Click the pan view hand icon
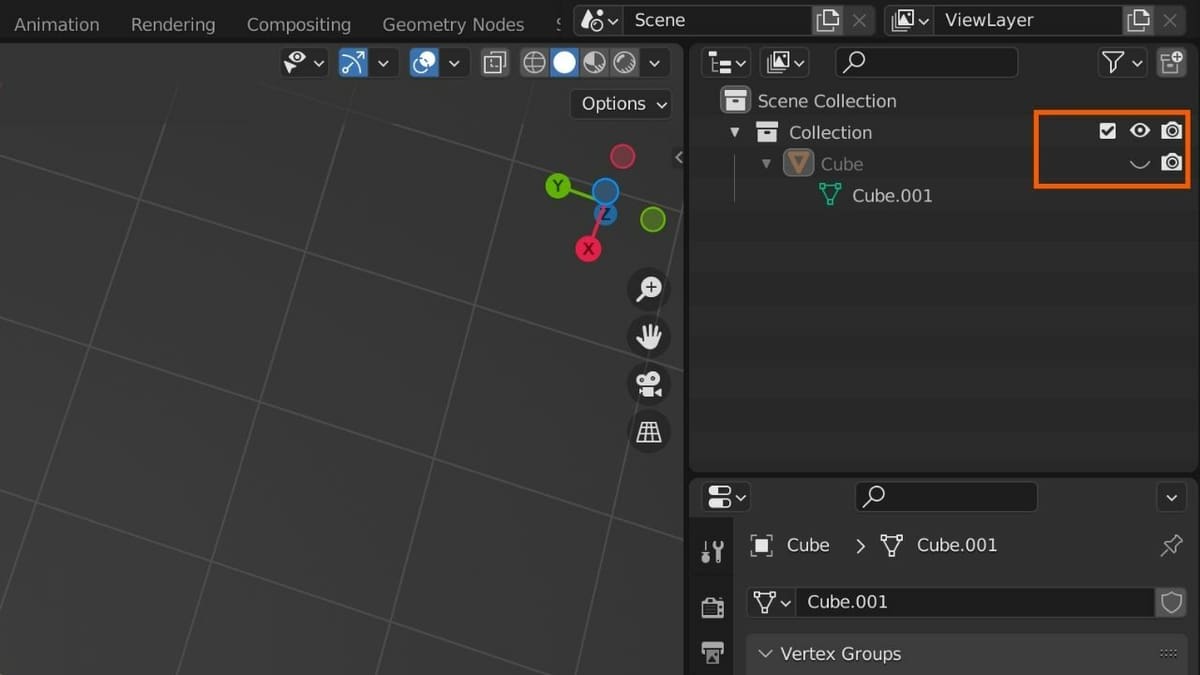 coord(649,336)
